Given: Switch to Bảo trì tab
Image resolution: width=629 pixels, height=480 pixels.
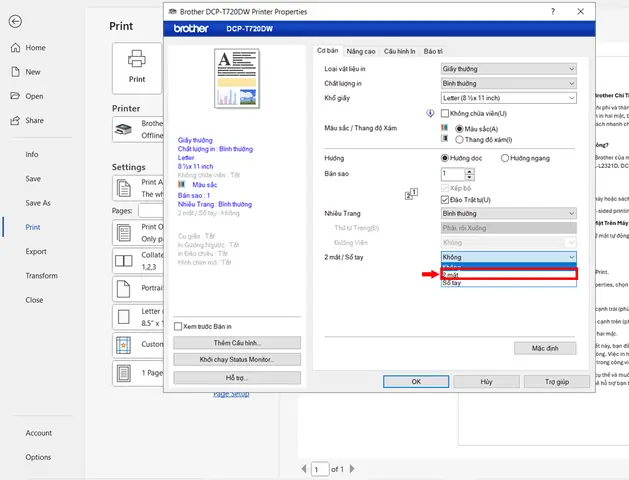Looking at the screenshot, I should 433,51.
